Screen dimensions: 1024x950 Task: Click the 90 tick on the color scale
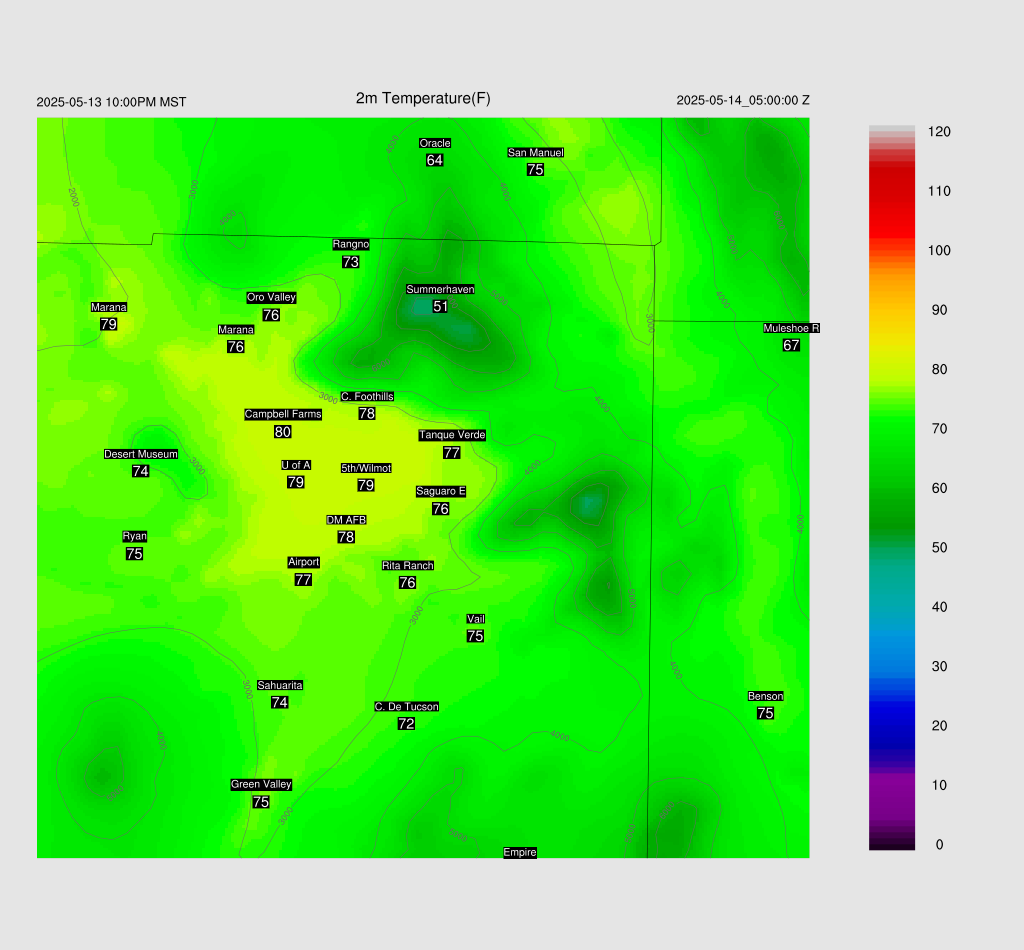click(x=939, y=310)
